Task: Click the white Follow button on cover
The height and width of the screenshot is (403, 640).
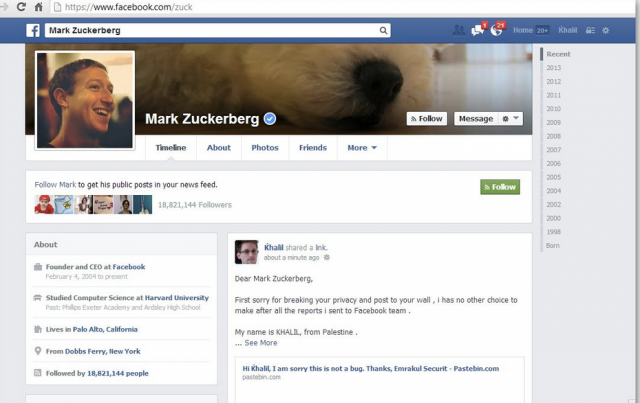Action: click(427, 119)
